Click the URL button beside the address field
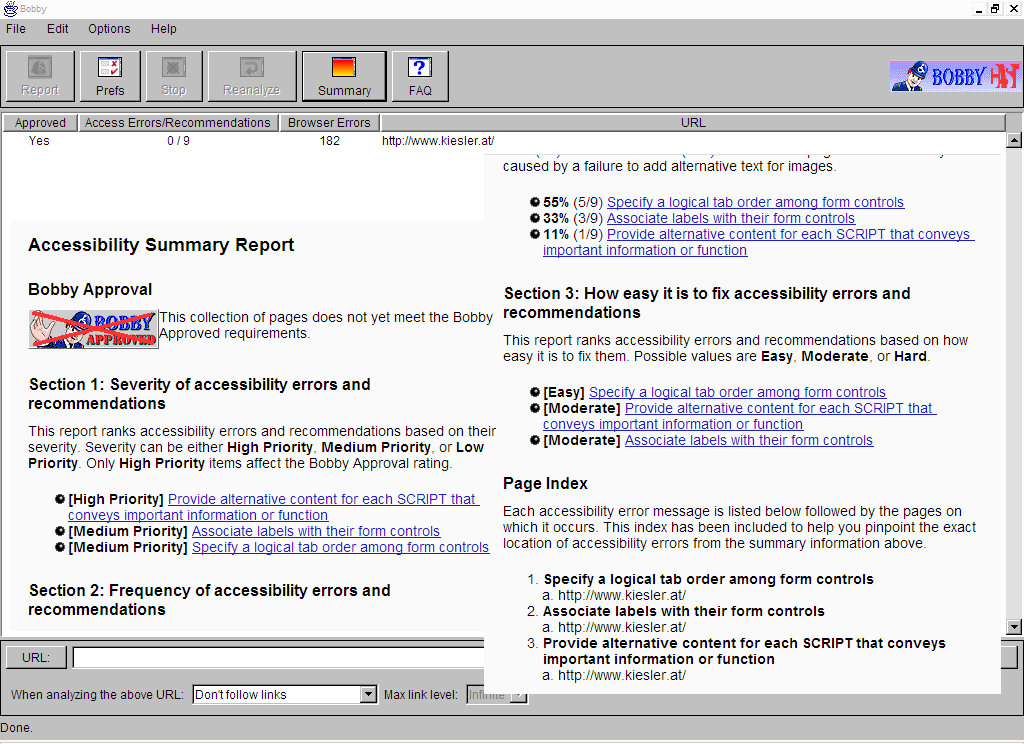 pos(36,658)
